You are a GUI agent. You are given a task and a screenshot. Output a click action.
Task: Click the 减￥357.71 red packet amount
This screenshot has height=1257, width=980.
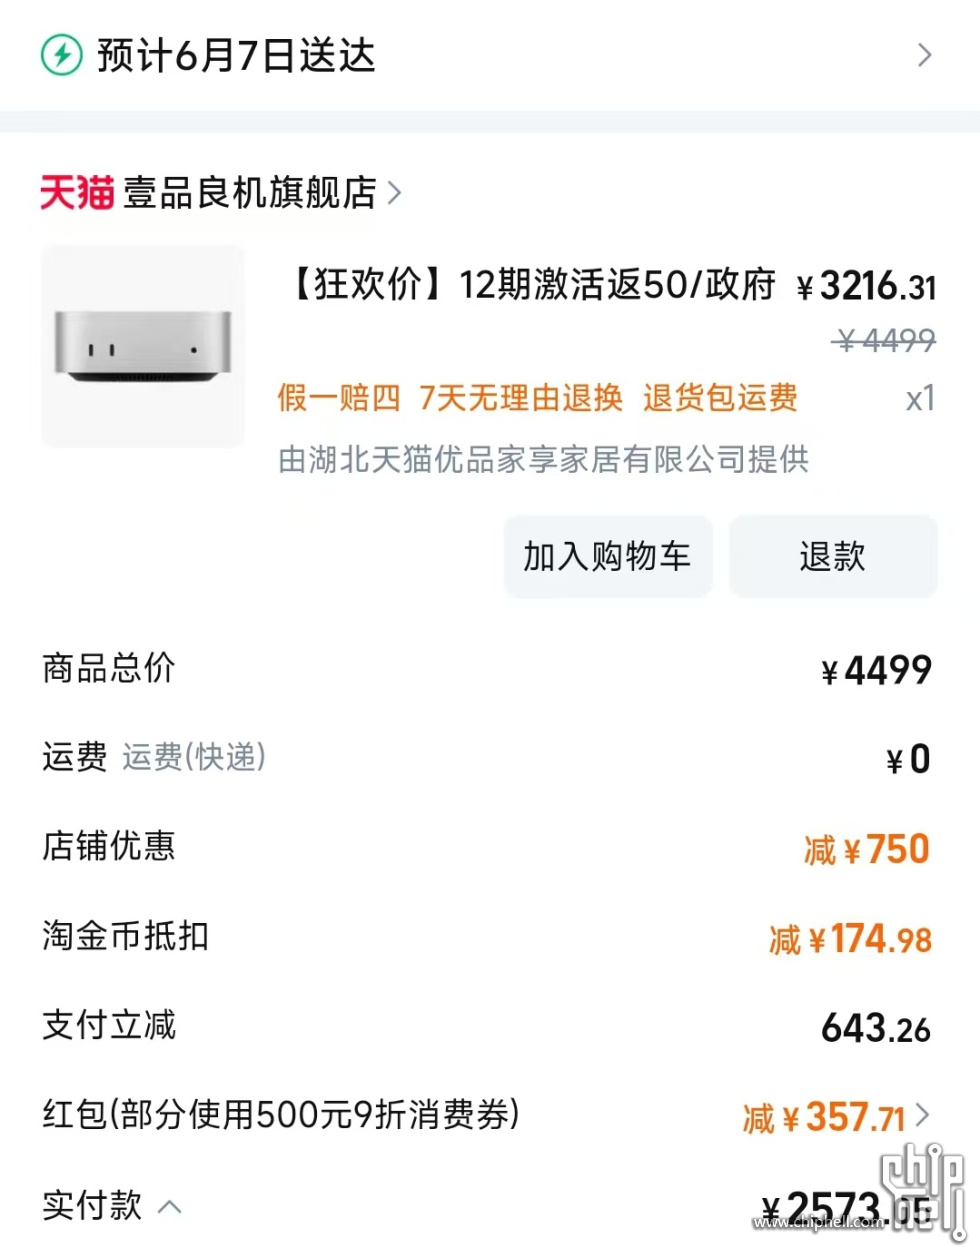pos(824,1117)
